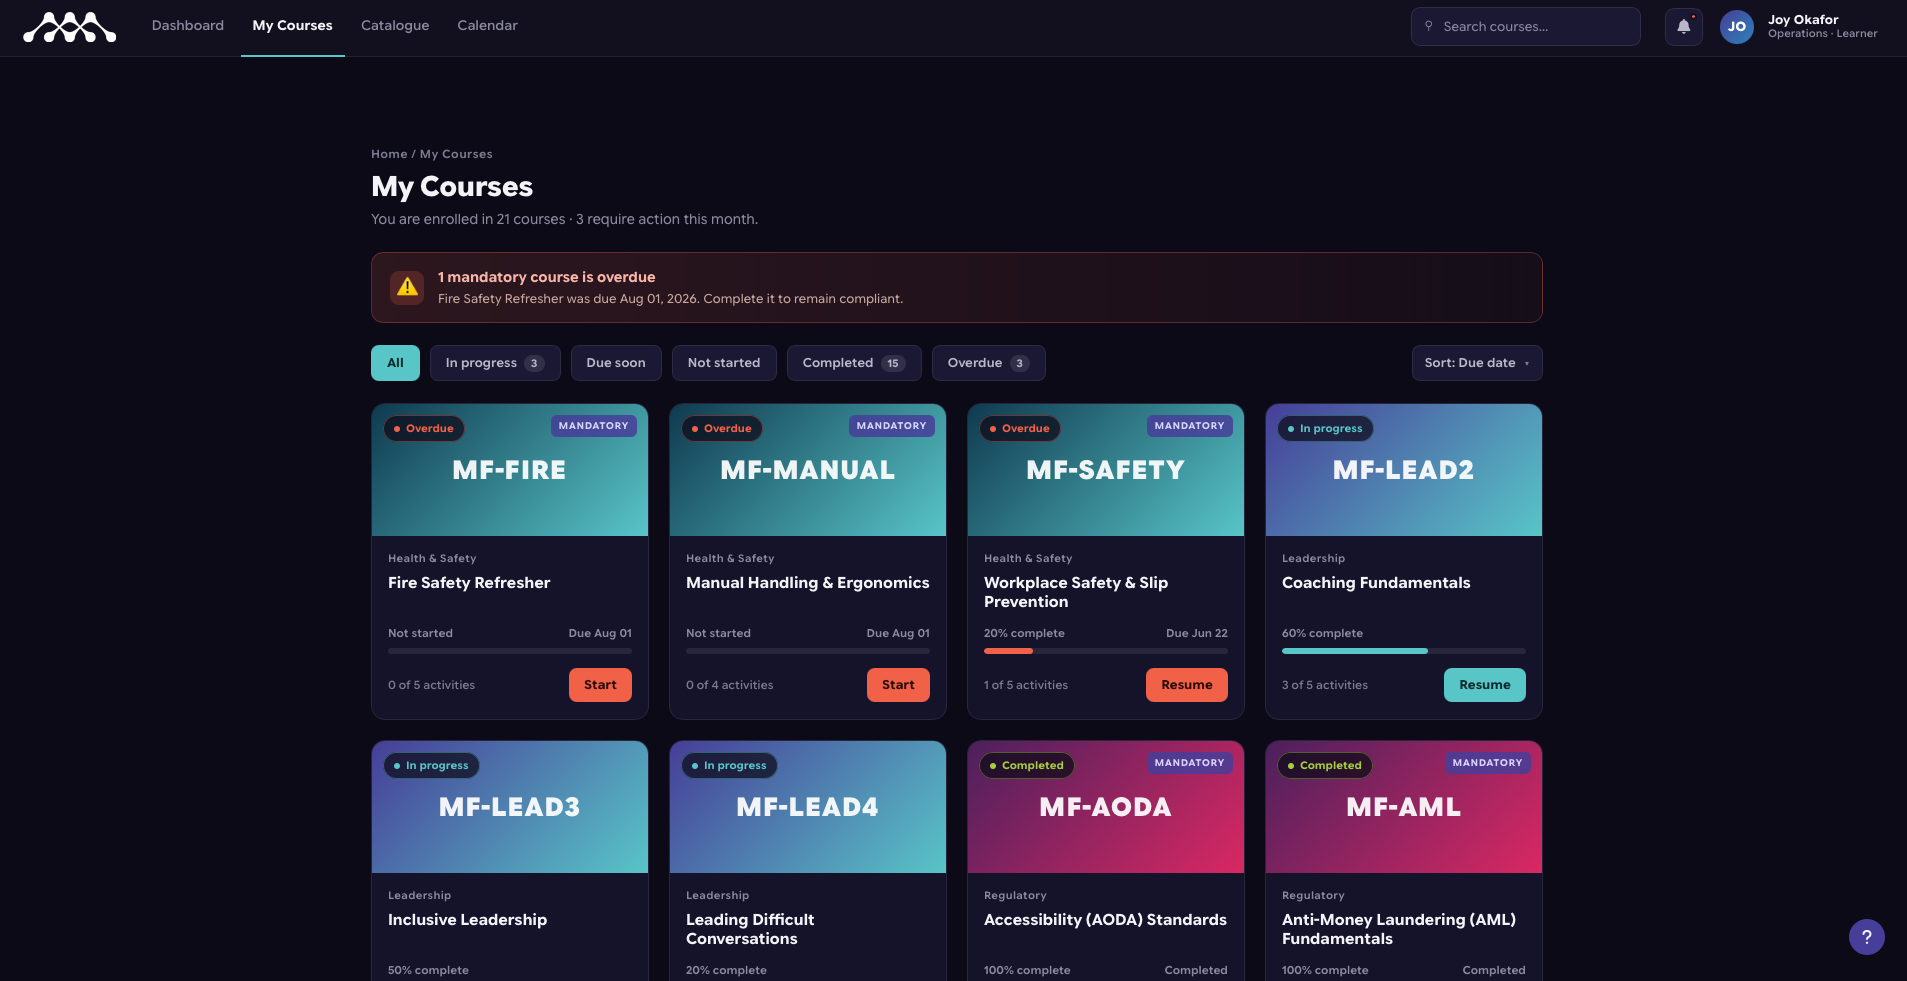Image resolution: width=1907 pixels, height=981 pixels.
Task: Open the MF-LEAD3 course thumbnail
Action: (x=510, y=807)
